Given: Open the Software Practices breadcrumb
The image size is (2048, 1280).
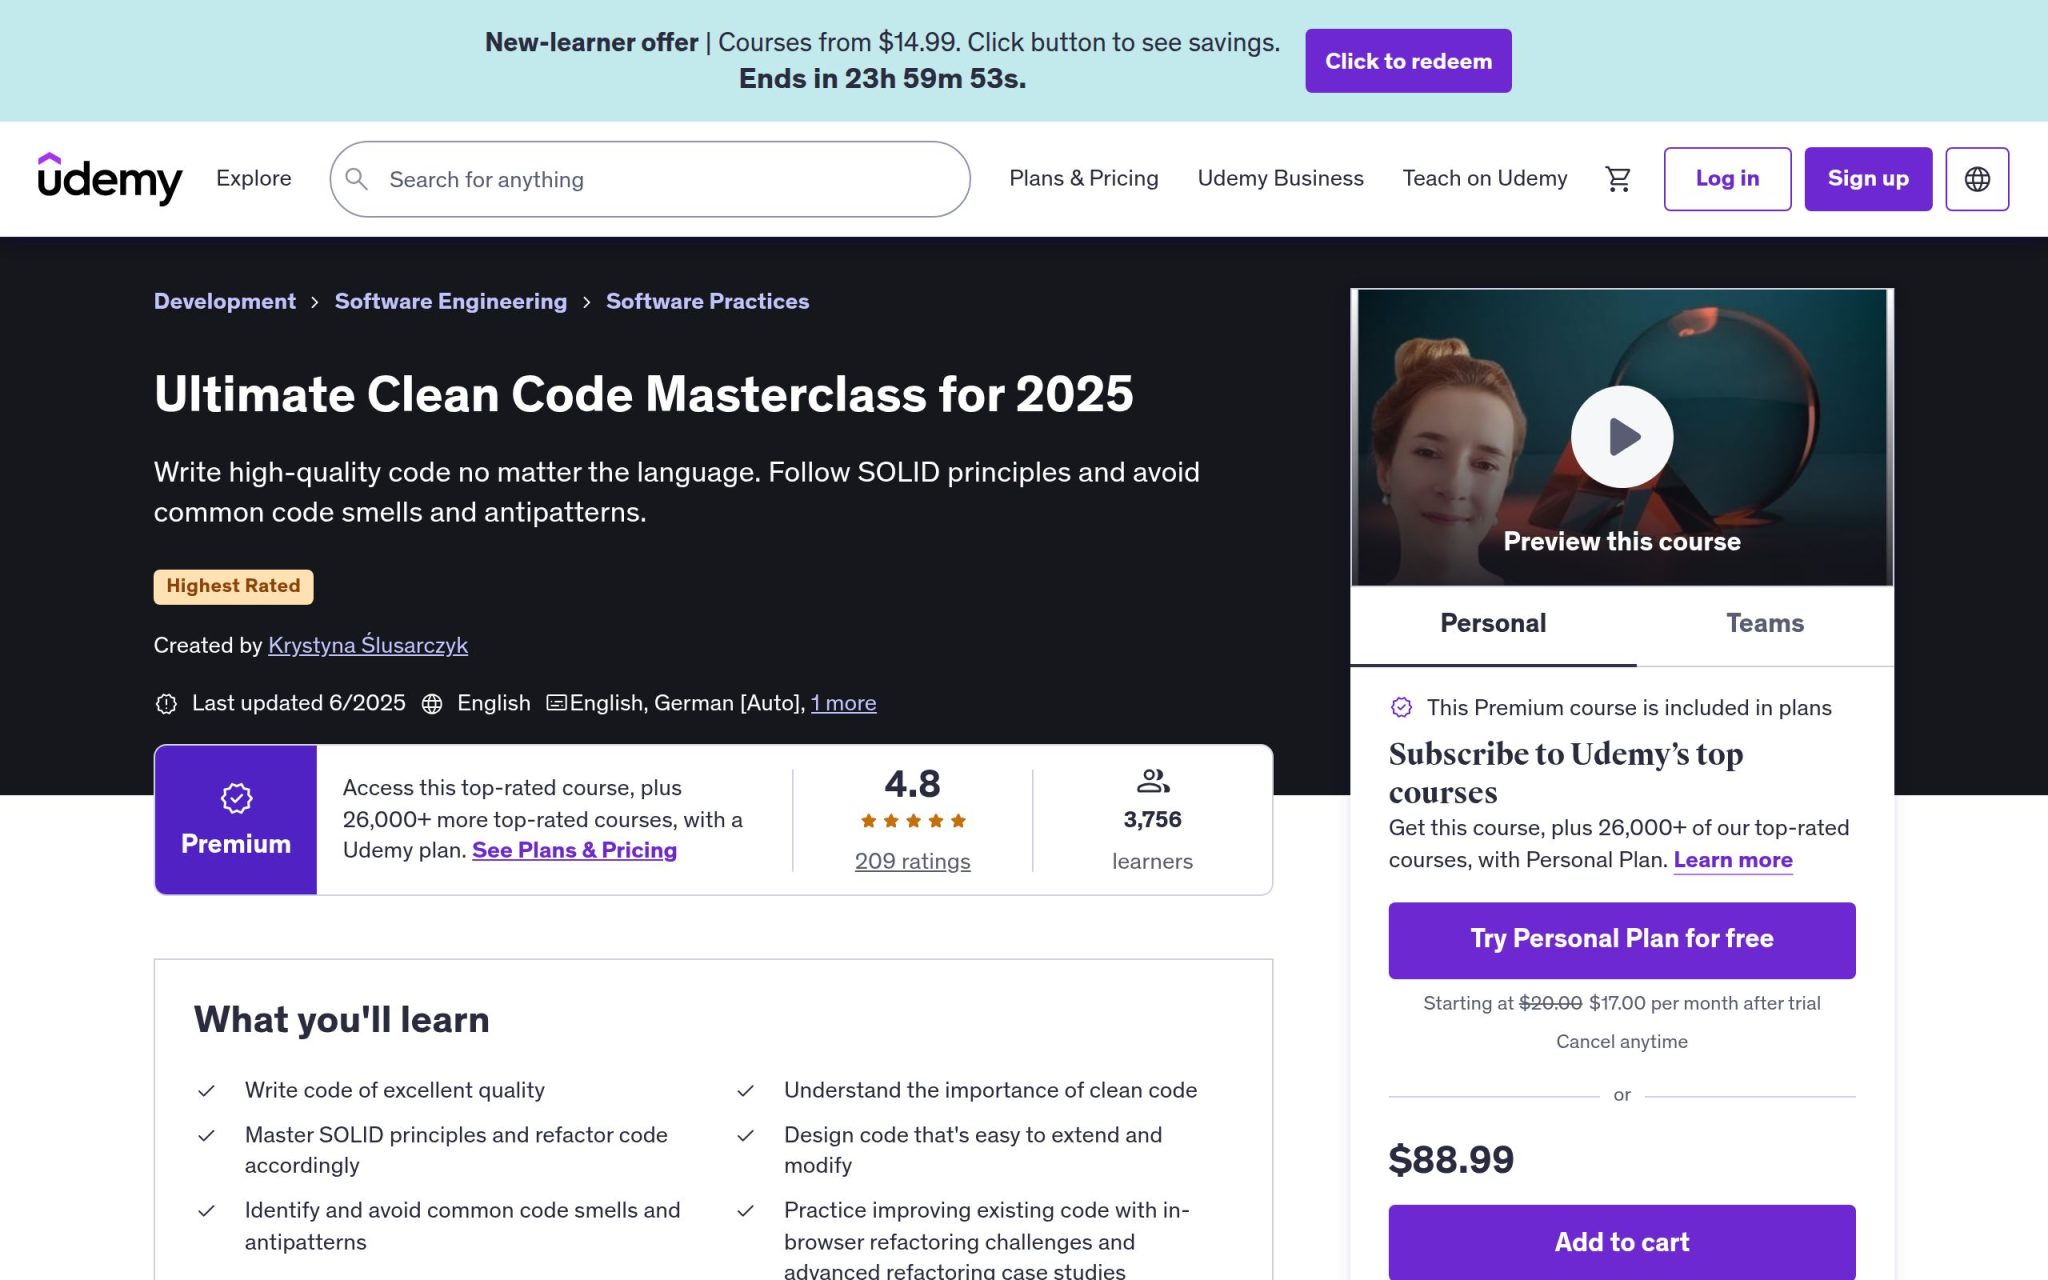Looking at the screenshot, I should click(x=708, y=301).
